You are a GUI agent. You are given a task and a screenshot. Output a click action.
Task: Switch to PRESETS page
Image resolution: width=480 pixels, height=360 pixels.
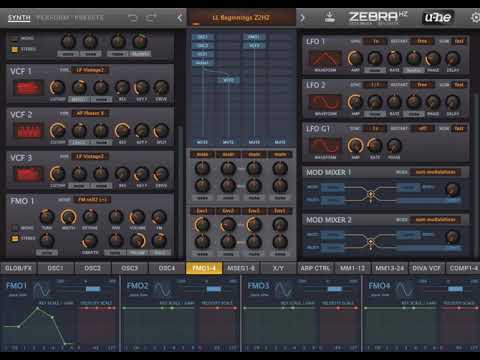[89, 18]
